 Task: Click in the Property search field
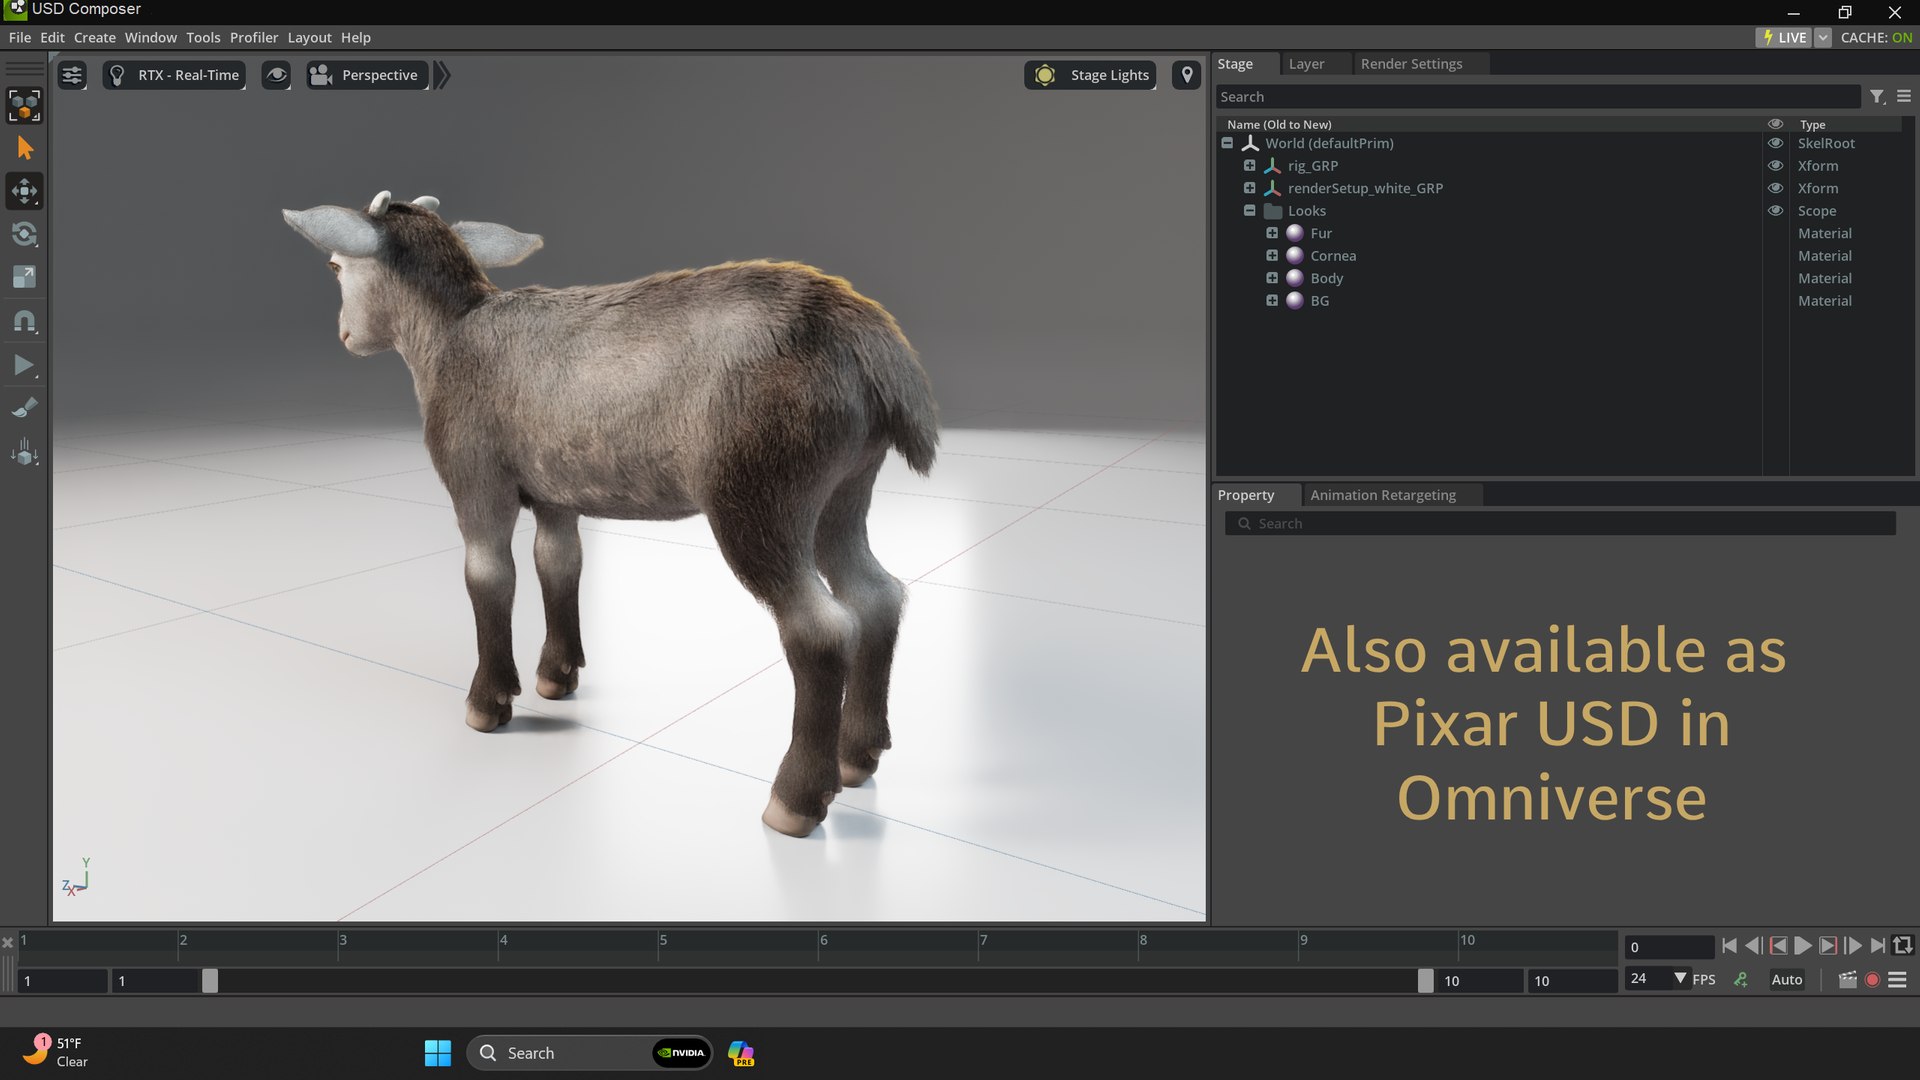pos(1560,523)
